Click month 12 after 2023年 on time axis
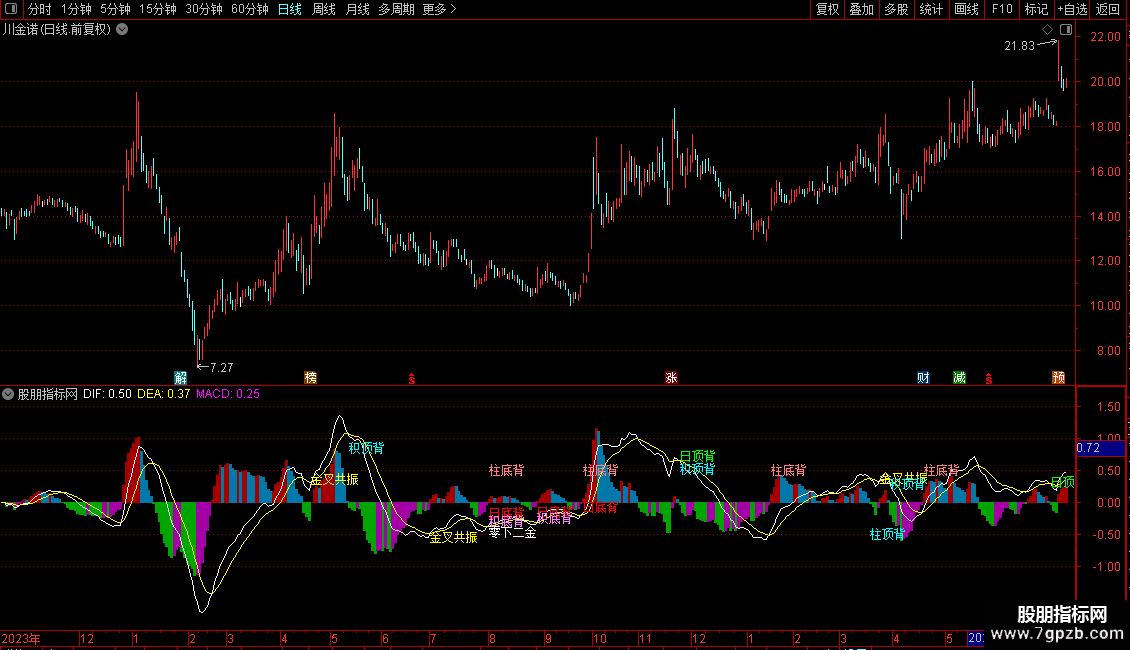This screenshot has height=650, width=1130. click(x=87, y=638)
